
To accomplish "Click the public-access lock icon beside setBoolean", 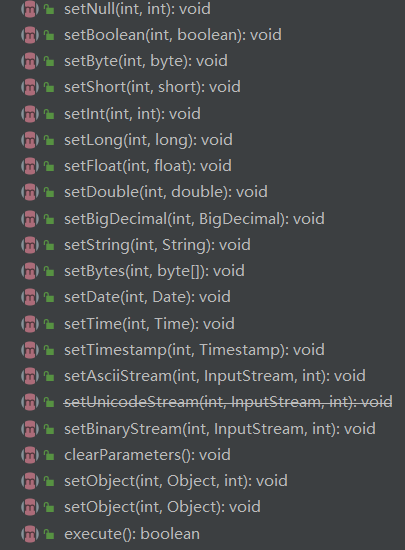I will (49, 35).
